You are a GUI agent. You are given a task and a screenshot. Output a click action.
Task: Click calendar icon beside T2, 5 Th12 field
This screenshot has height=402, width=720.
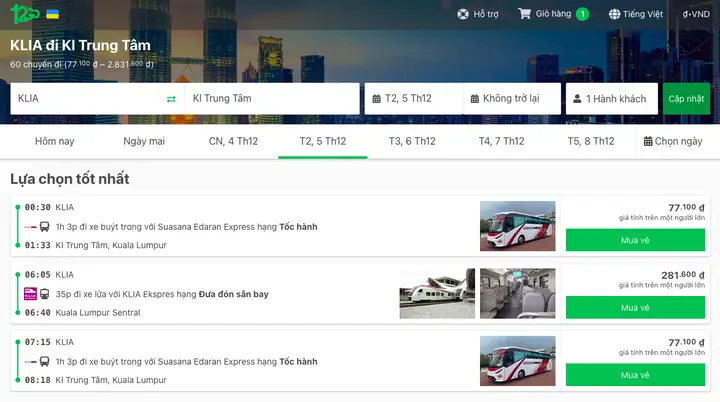[377, 99]
